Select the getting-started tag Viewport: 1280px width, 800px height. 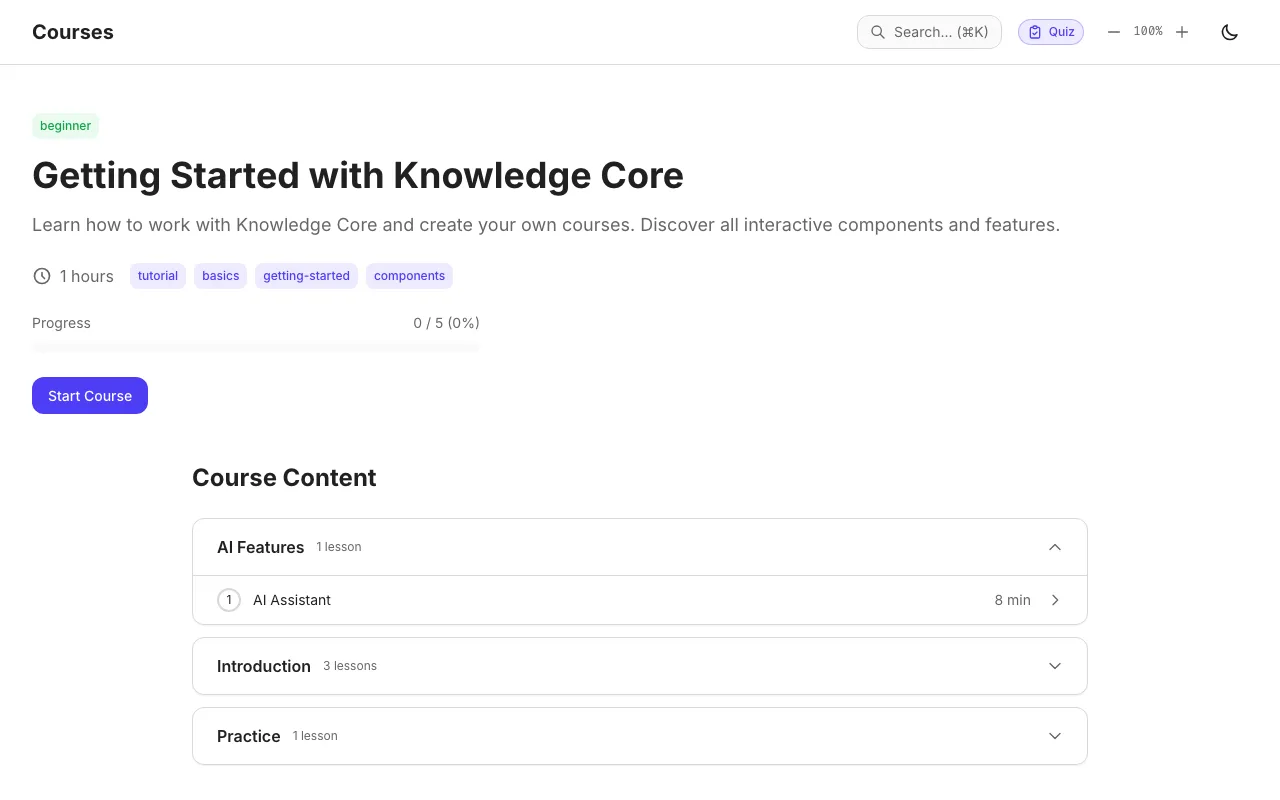coord(306,276)
